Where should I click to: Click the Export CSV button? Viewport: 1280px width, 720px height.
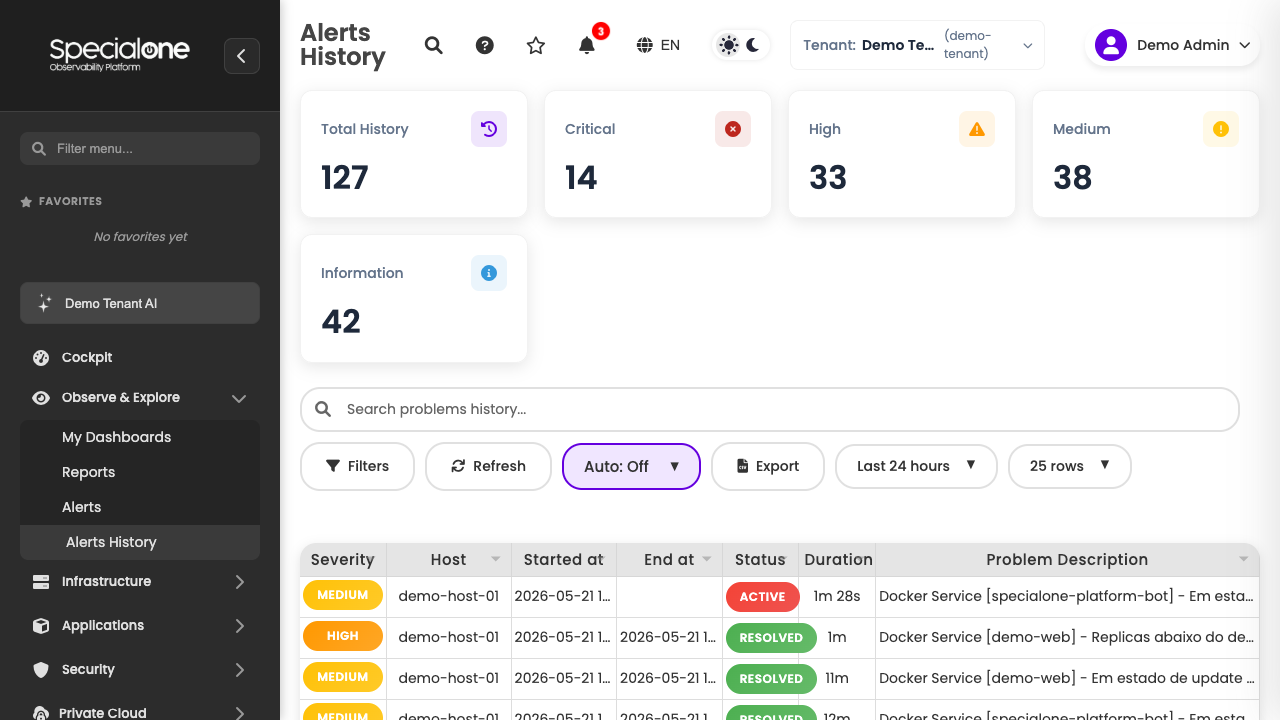point(768,466)
